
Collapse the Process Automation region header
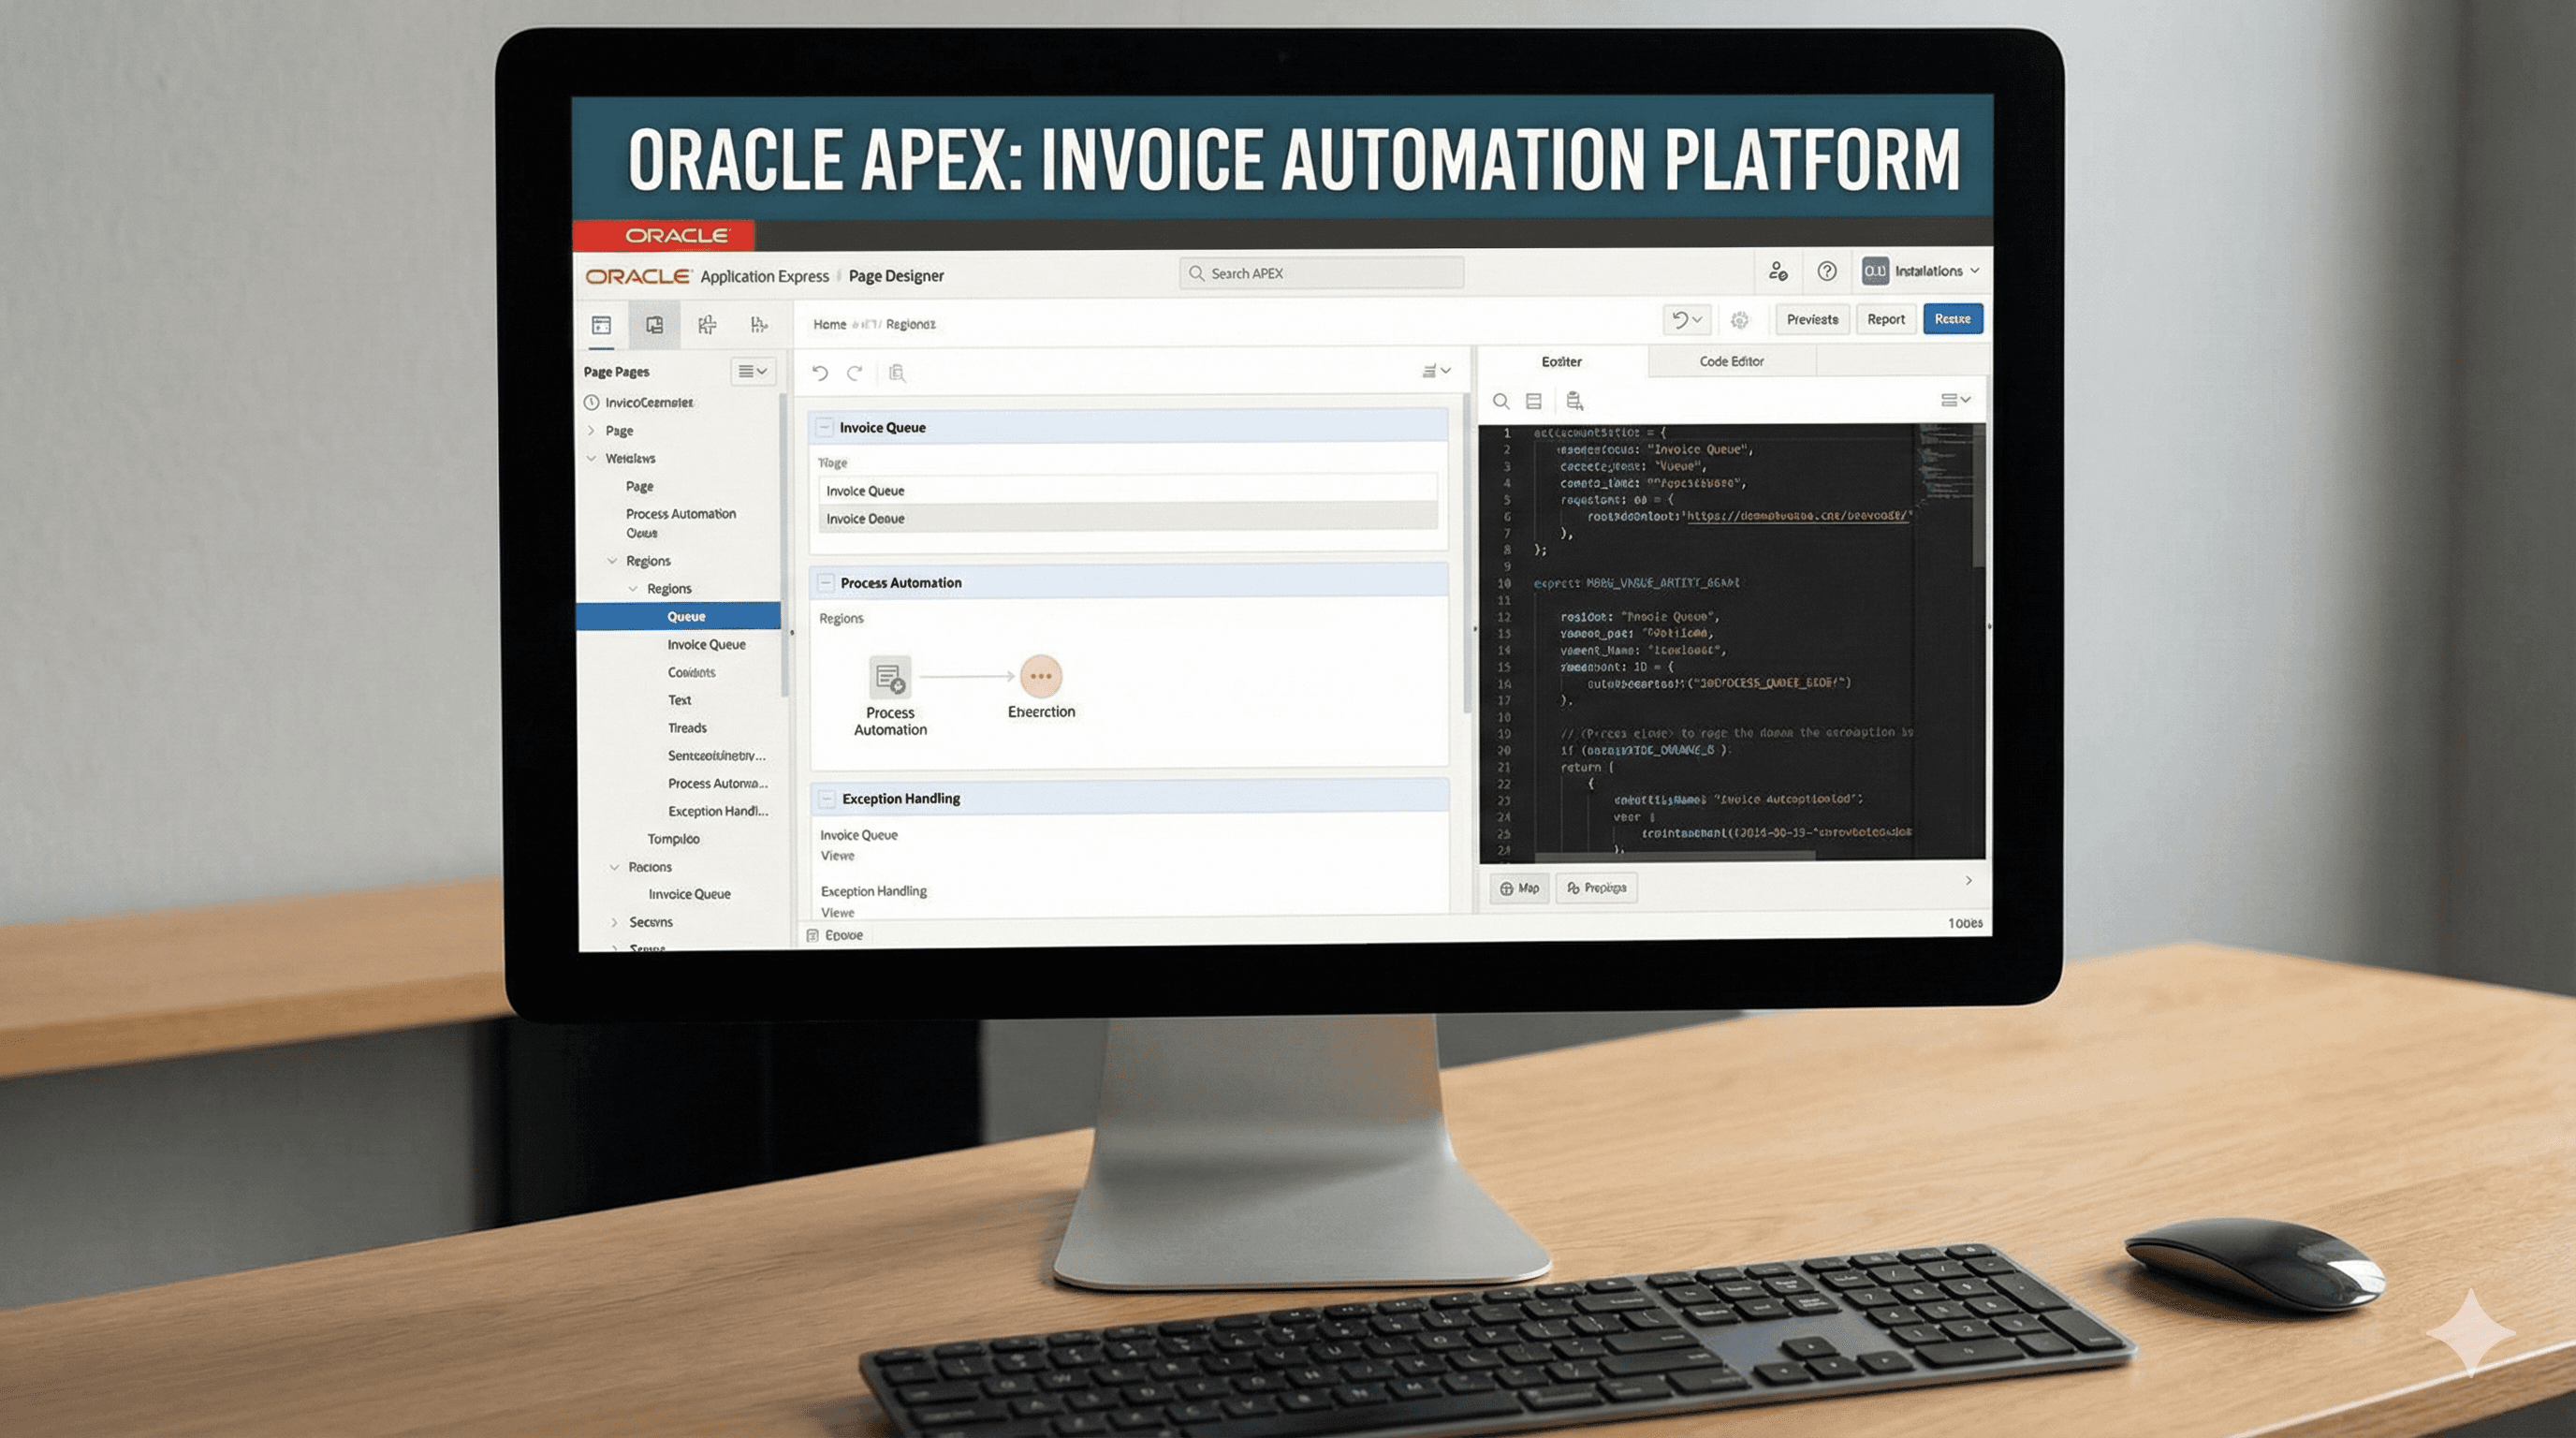[x=826, y=583]
